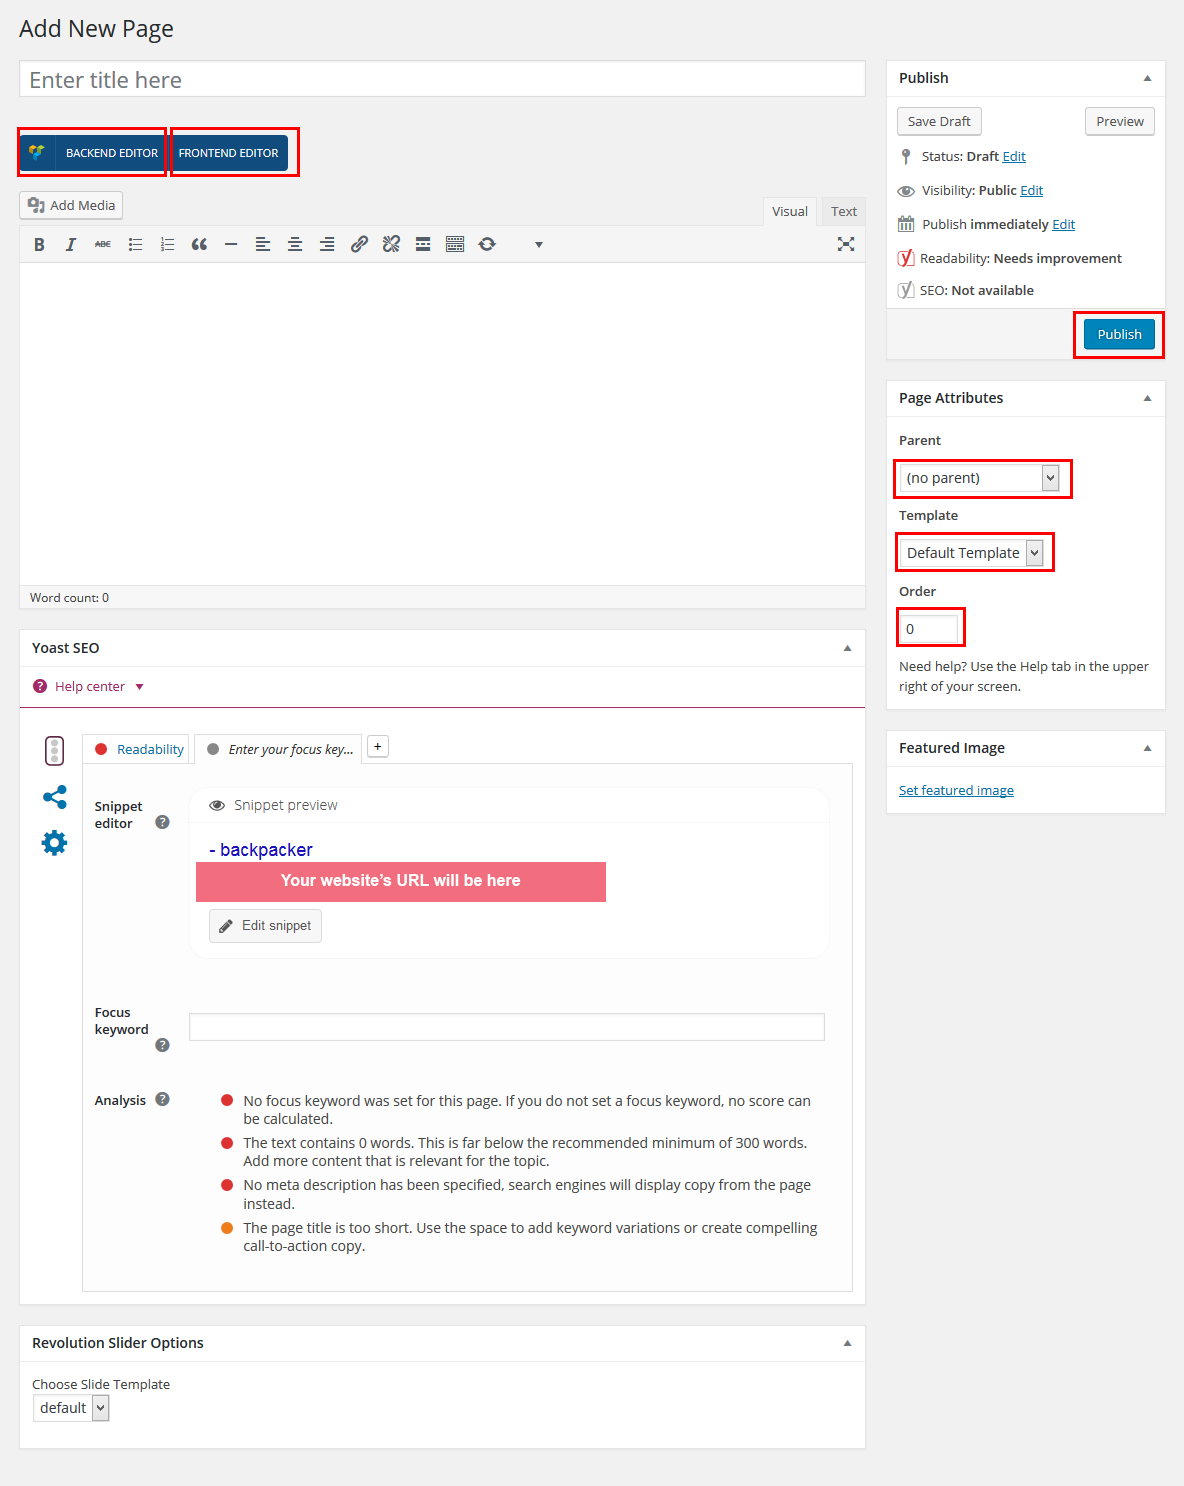Click the italic formatting icon
Image resolution: width=1184 pixels, height=1486 pixels.
click(71, 245)
